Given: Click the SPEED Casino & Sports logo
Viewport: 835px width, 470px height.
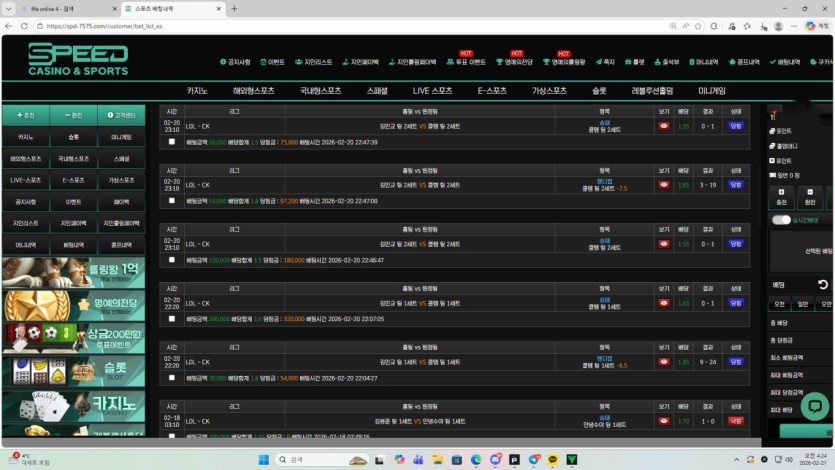Looking at the screenshot, I should 78,59.
